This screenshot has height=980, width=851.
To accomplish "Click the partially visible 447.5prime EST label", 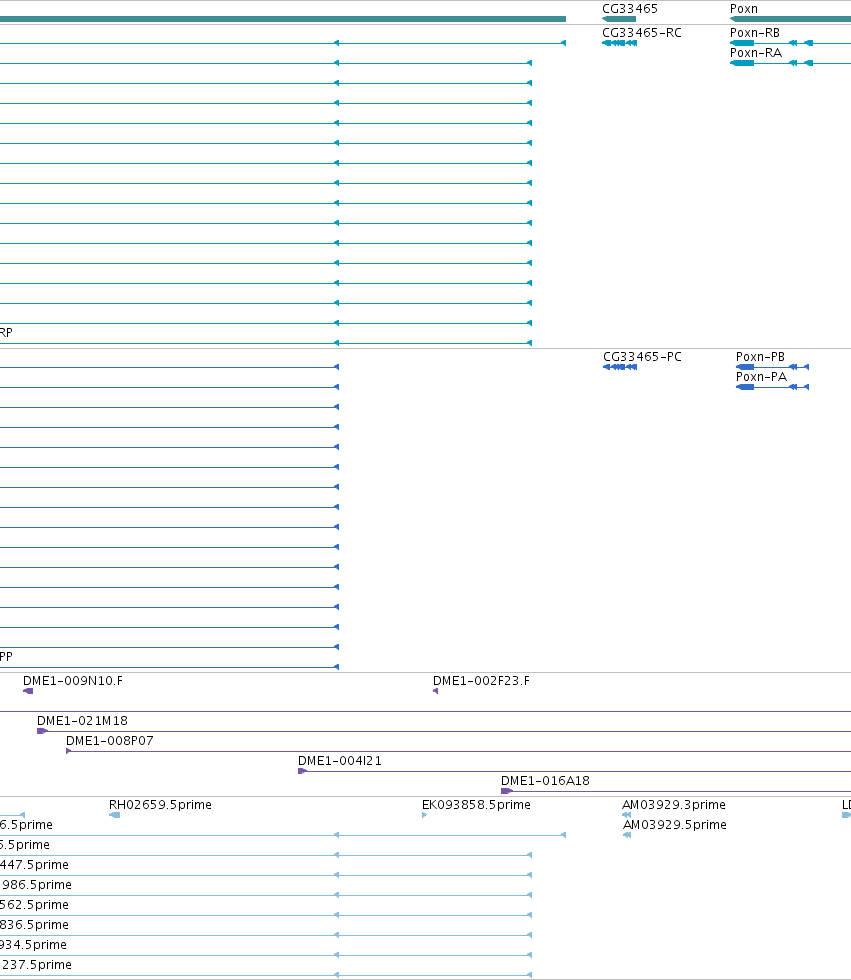I will 34,864.
